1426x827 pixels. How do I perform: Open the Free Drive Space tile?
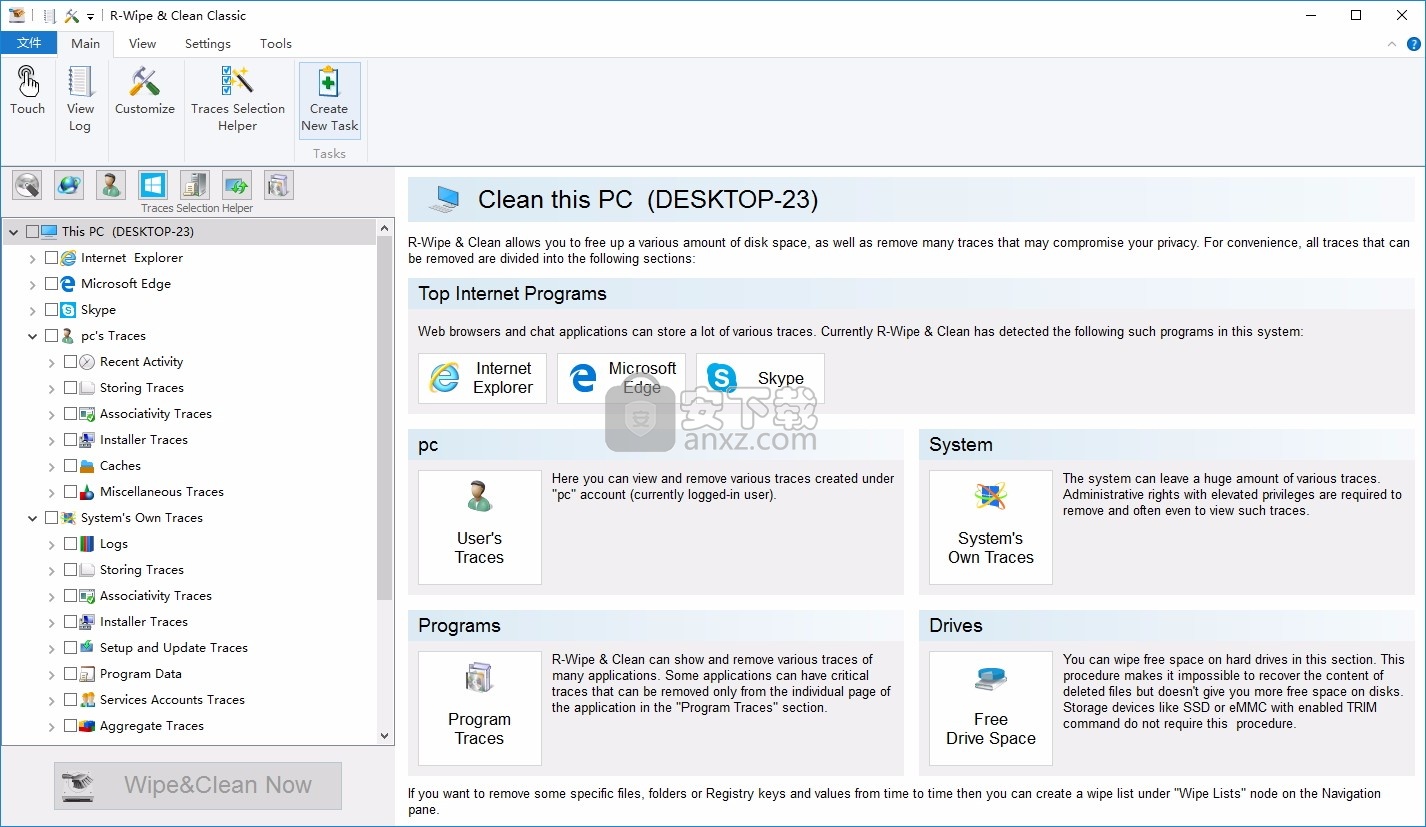click(991, 708)
